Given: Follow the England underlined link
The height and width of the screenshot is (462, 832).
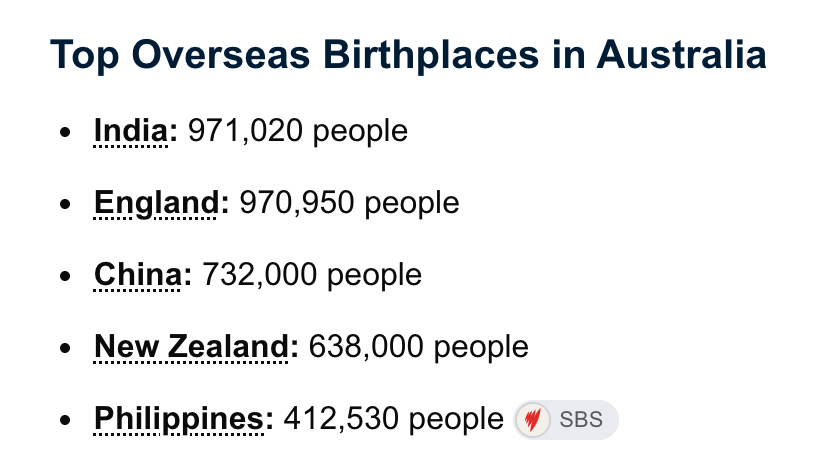Looking at the screenshot, I should pyautogui.click(x=157, y=203).
